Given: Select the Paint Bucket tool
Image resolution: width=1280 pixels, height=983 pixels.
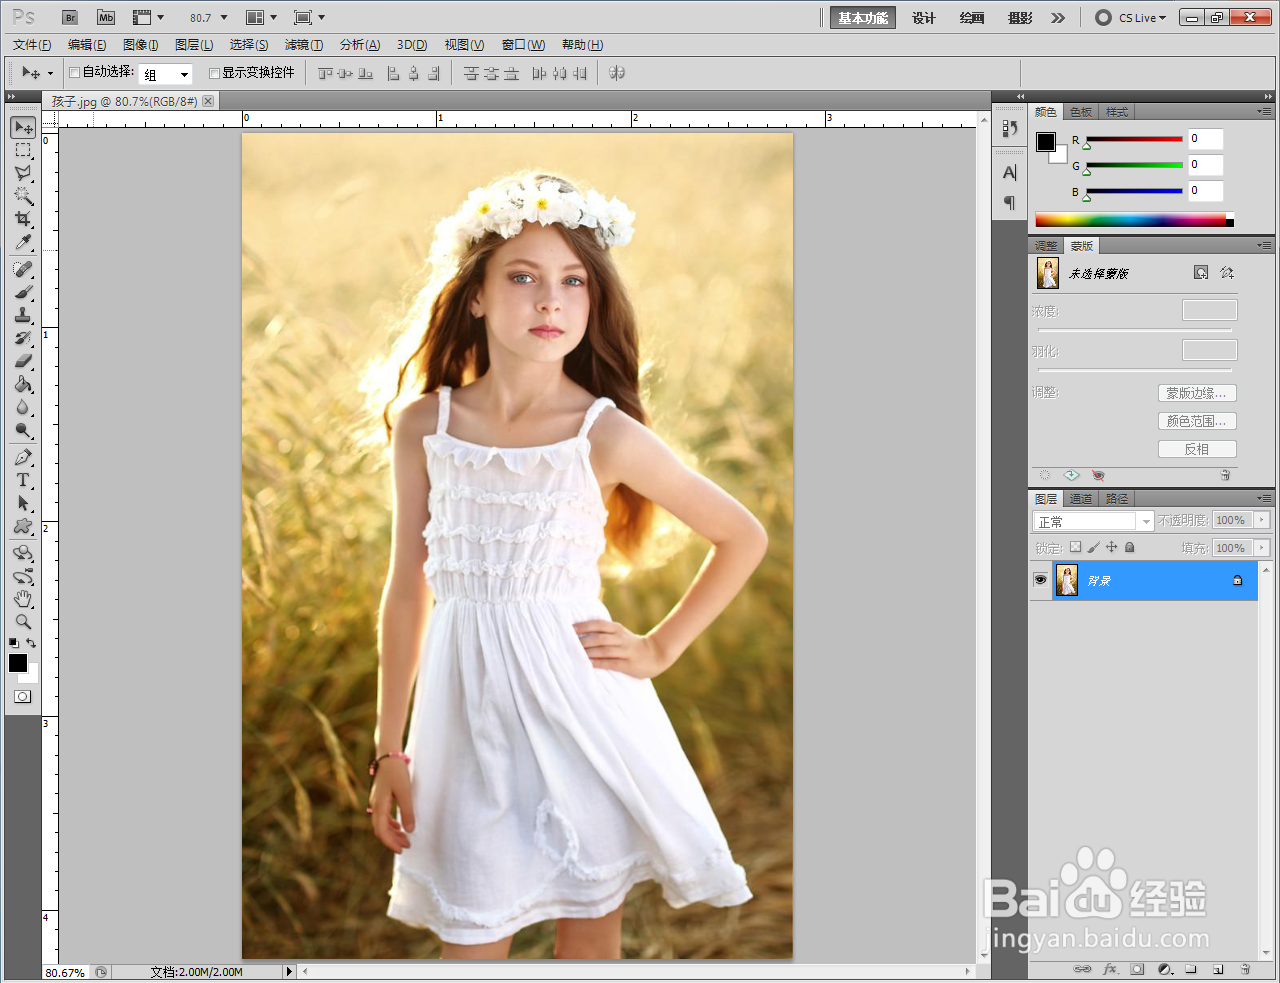Looking at the screenshot, I should coord(23,384).
